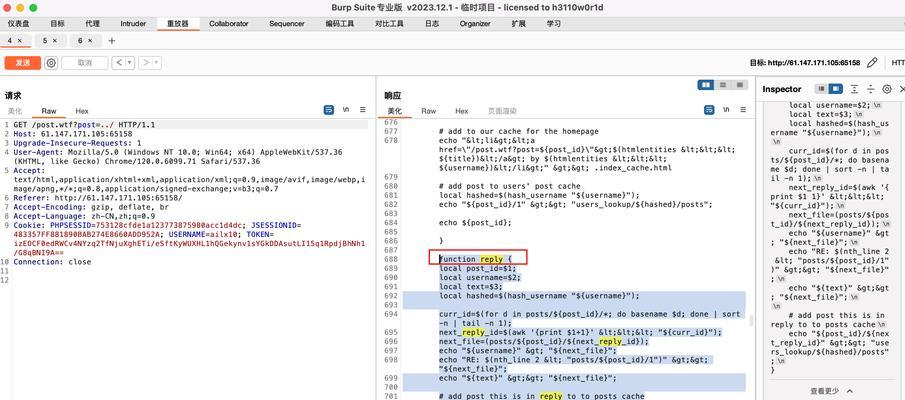Switch request view to Hex

(82, 111)
